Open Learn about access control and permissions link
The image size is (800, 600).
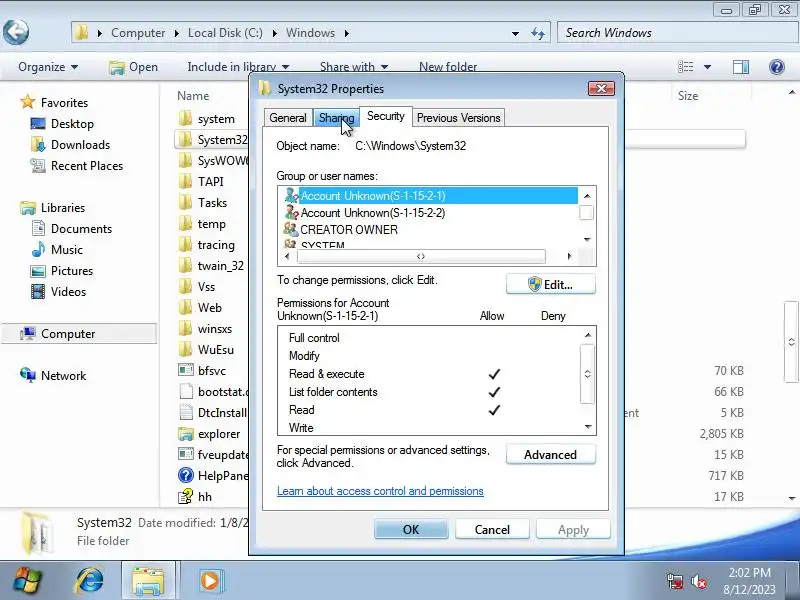[x=380, y=491]
